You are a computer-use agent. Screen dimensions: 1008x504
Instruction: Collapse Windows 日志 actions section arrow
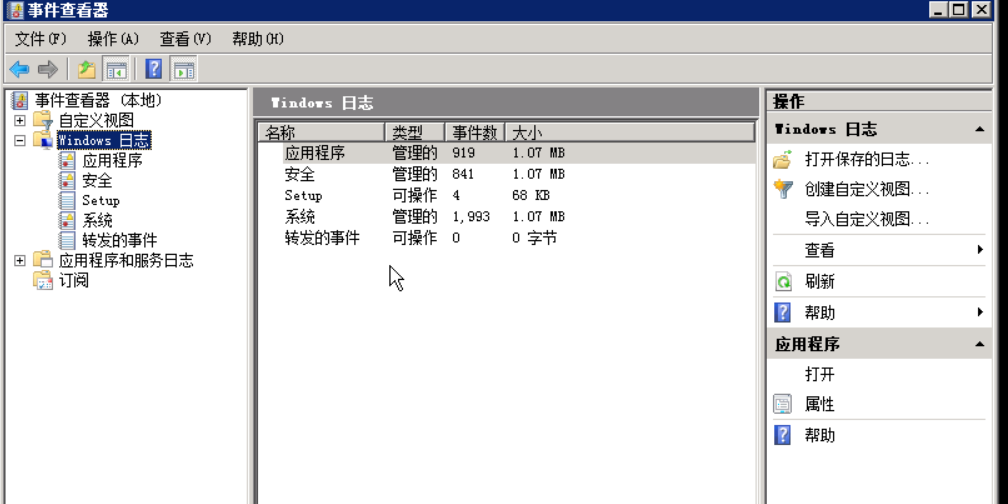979,129
